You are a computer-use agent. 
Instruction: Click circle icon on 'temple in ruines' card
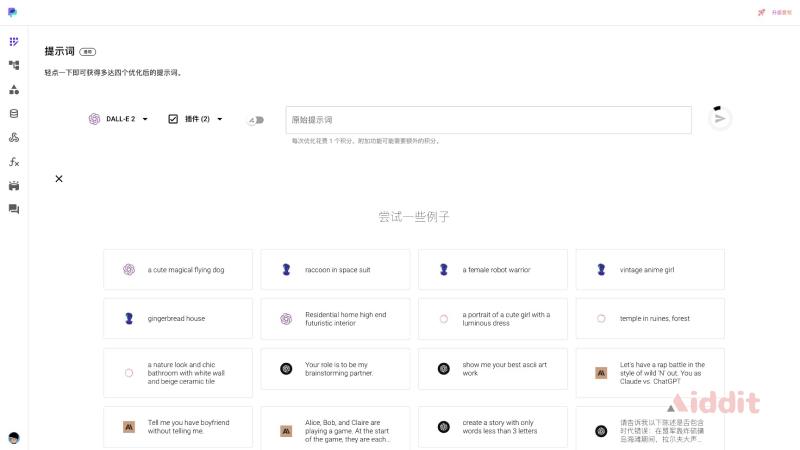(x=601, y=318)
